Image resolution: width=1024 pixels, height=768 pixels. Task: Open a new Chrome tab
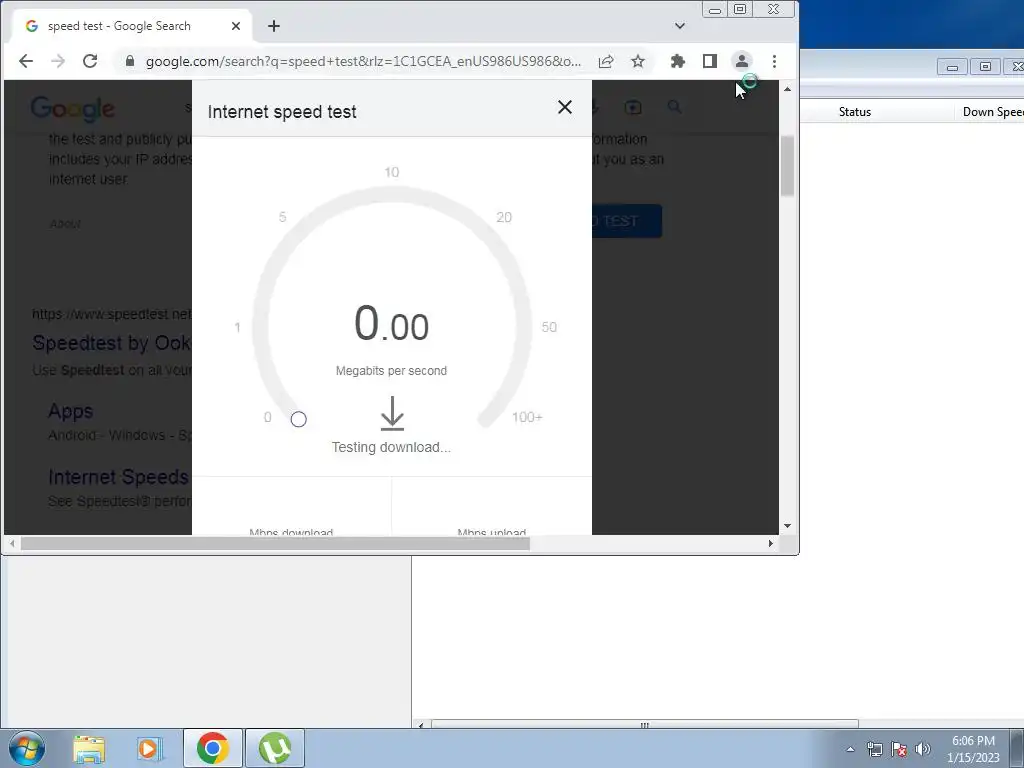tap(274, 26)
